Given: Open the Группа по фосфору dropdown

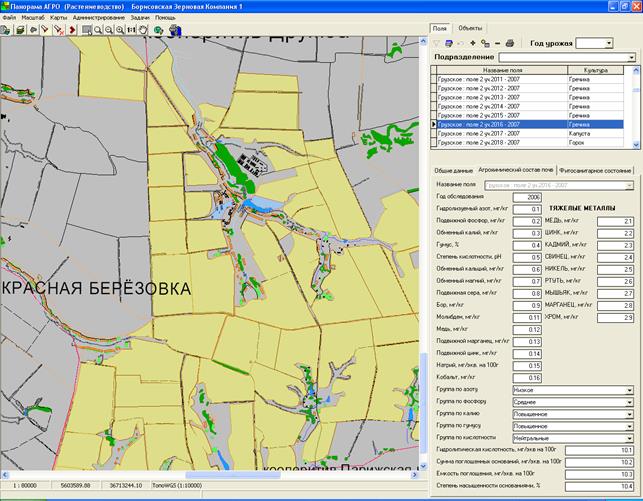Looking at the screenshot, I should (629, 402).
